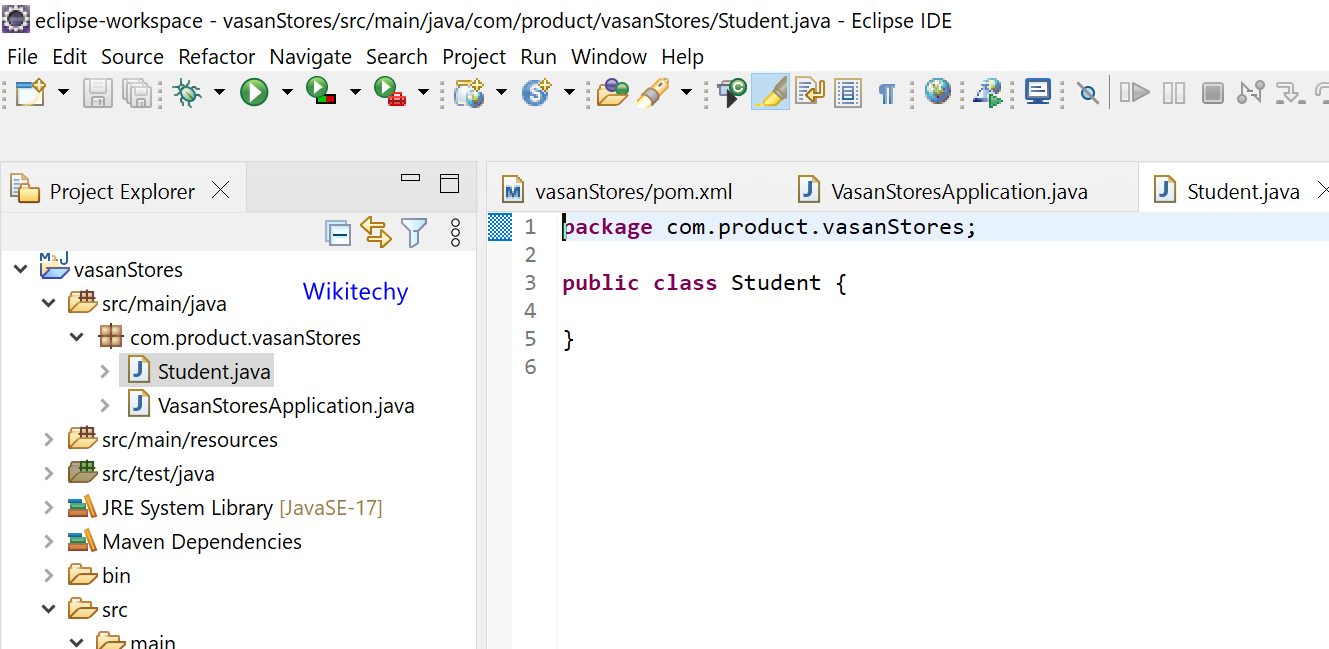The width and height of the screenshot is (1329, 649).
Task: Launch debugging via the Debug toolbar icon
Action: coord(186,92)
